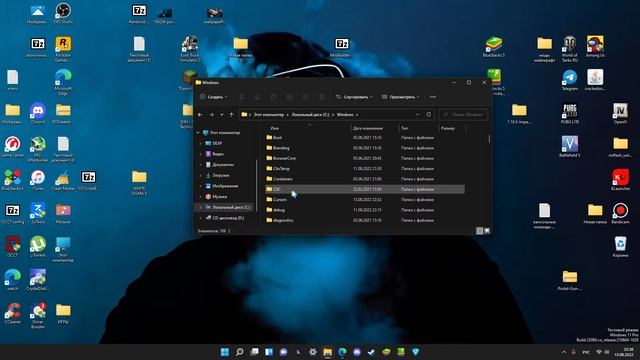640x360 pixels.
Task: Open the Создать (New) dropdown in Explorer
Action: (213, 97)
